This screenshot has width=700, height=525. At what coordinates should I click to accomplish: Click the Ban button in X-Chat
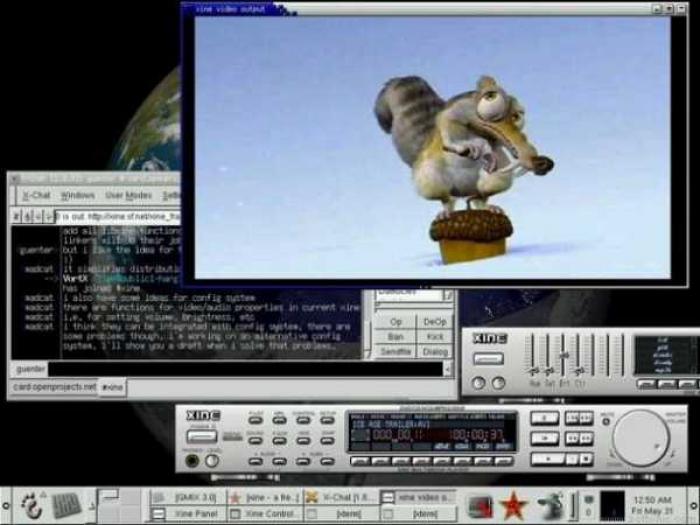tap(396, 337)
